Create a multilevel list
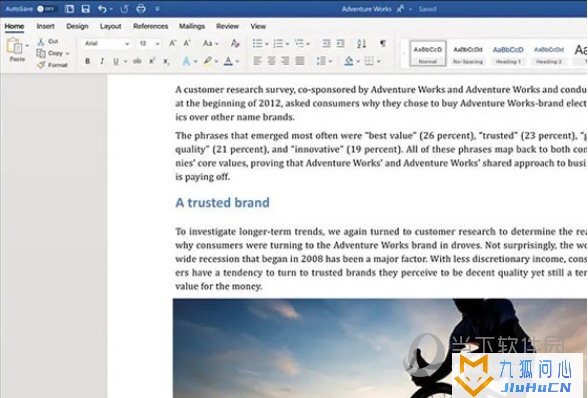This screenshot has width=588, height=398. (x=299, y=44)
